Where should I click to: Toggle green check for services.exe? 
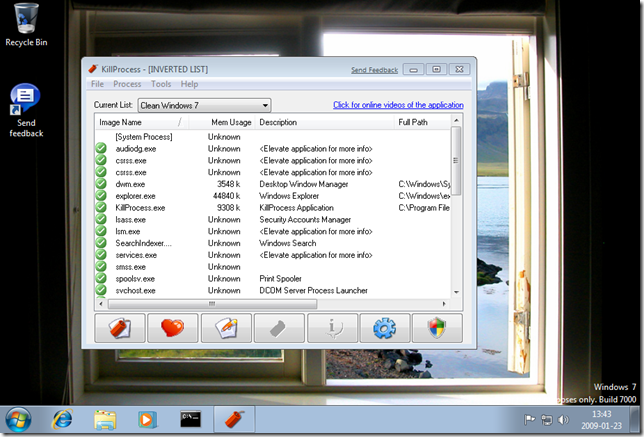(101, 255)
